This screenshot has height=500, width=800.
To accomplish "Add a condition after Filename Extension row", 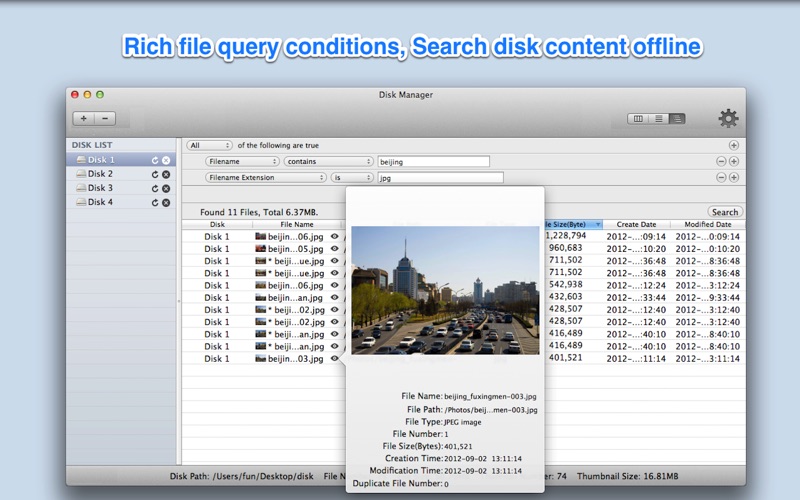I will point(734,177).
